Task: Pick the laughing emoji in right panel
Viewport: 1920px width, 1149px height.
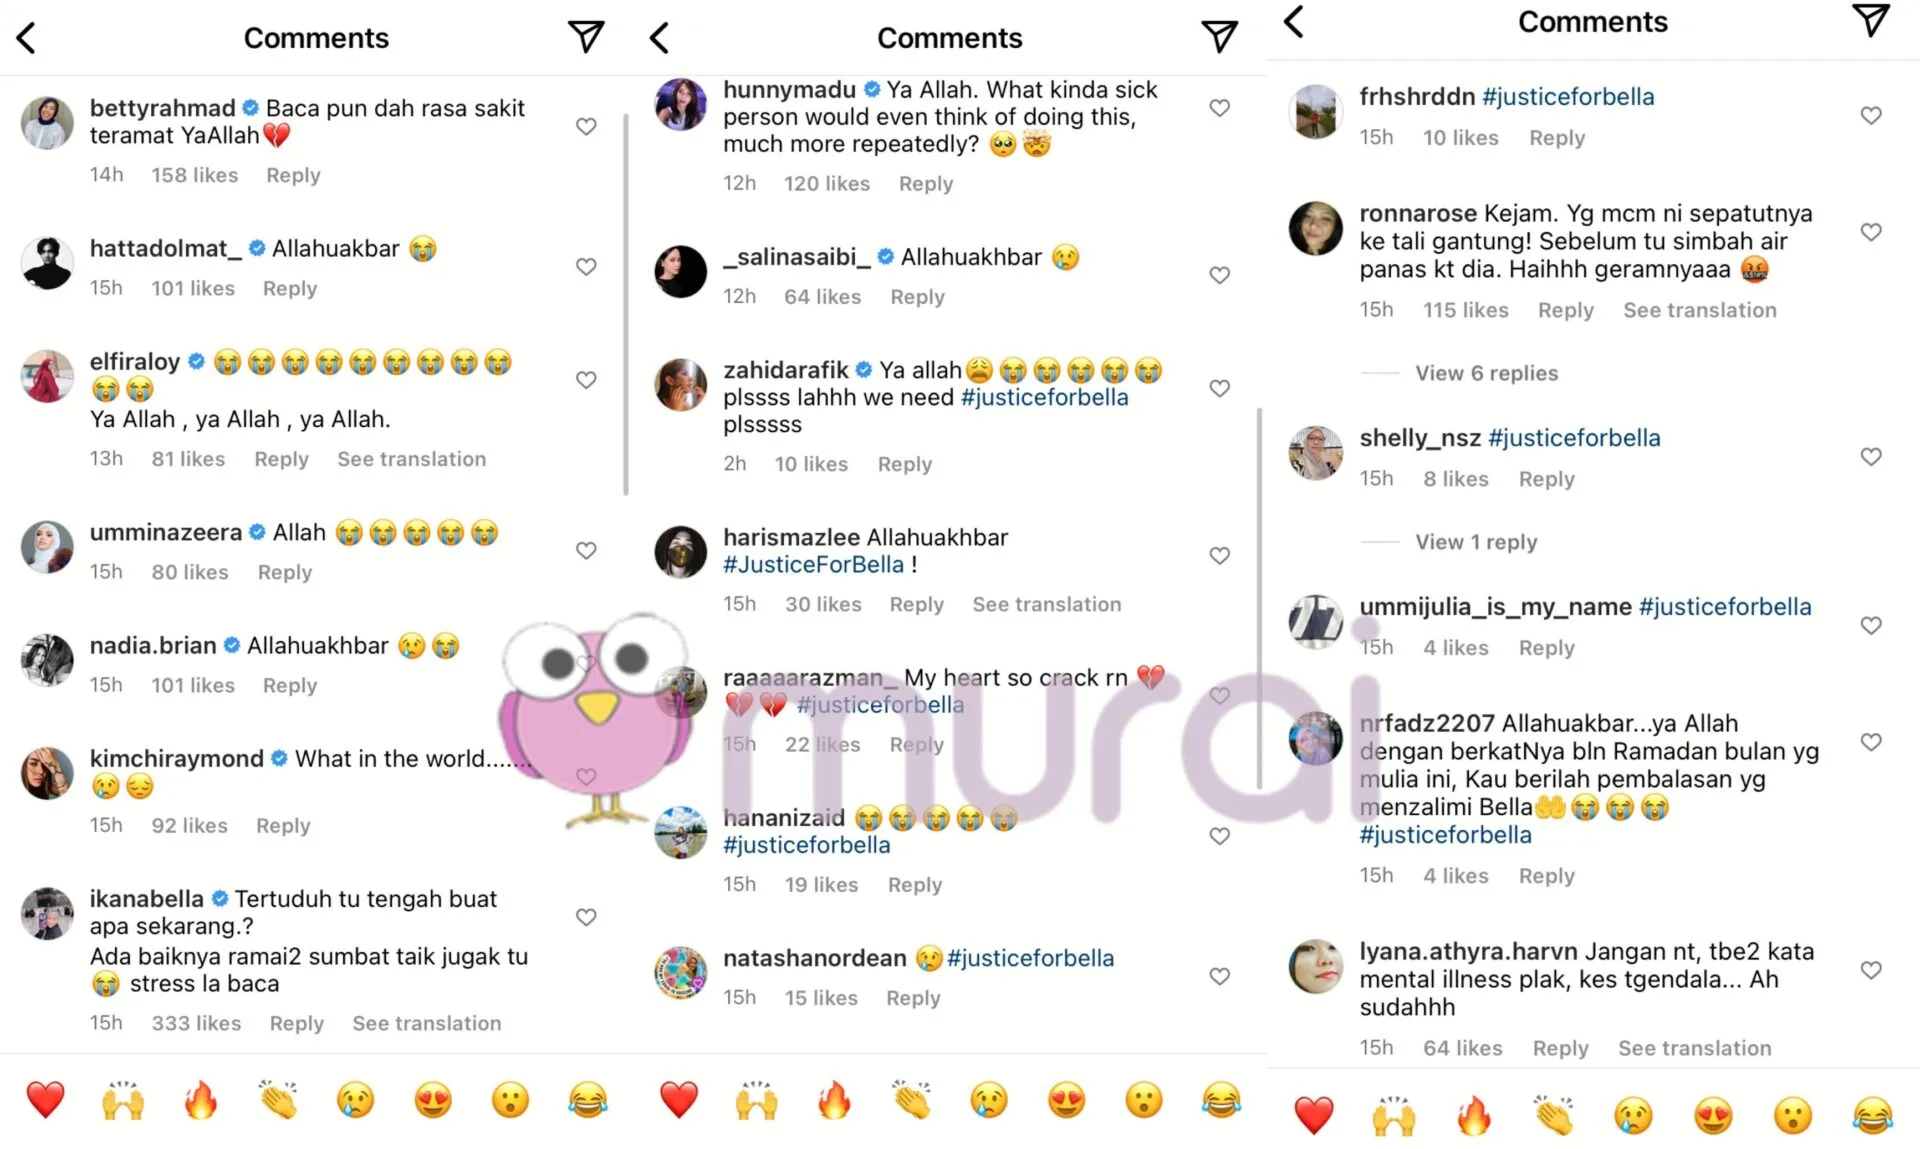Action: pyautogui.click(x=1872, y=1115)
